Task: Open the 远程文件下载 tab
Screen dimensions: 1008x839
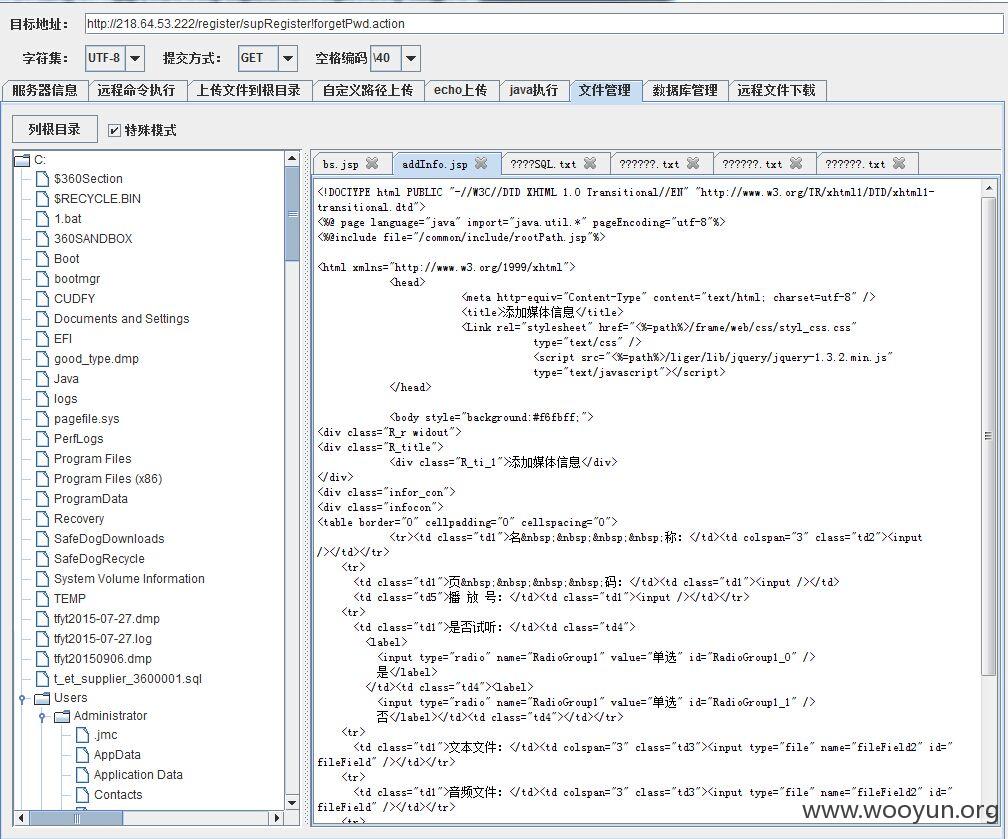Action: pyautogui.click(x=777, y=90)
